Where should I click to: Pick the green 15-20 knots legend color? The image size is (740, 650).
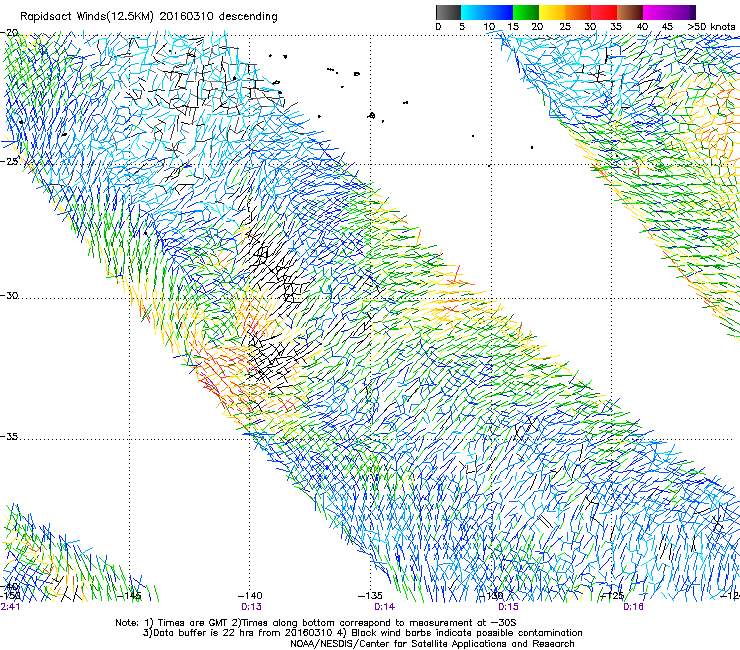tap(526, 12)
